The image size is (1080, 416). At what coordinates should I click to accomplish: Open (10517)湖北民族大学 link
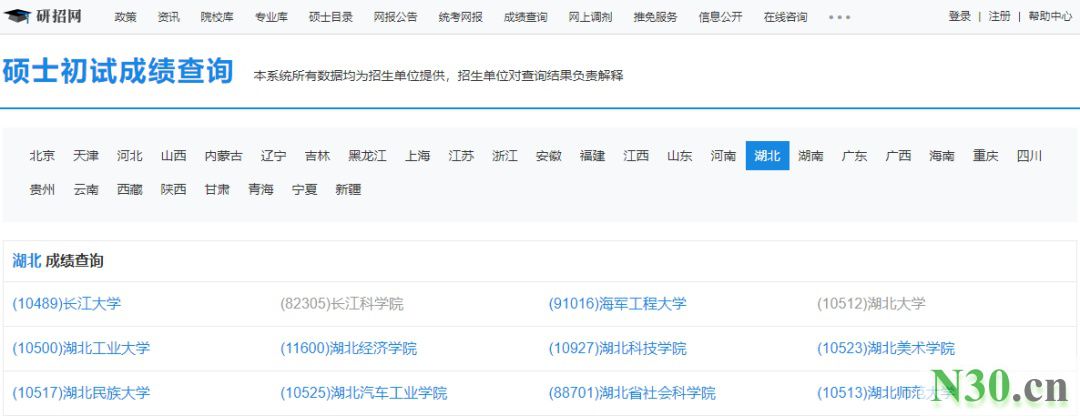(x=81, y=393)
